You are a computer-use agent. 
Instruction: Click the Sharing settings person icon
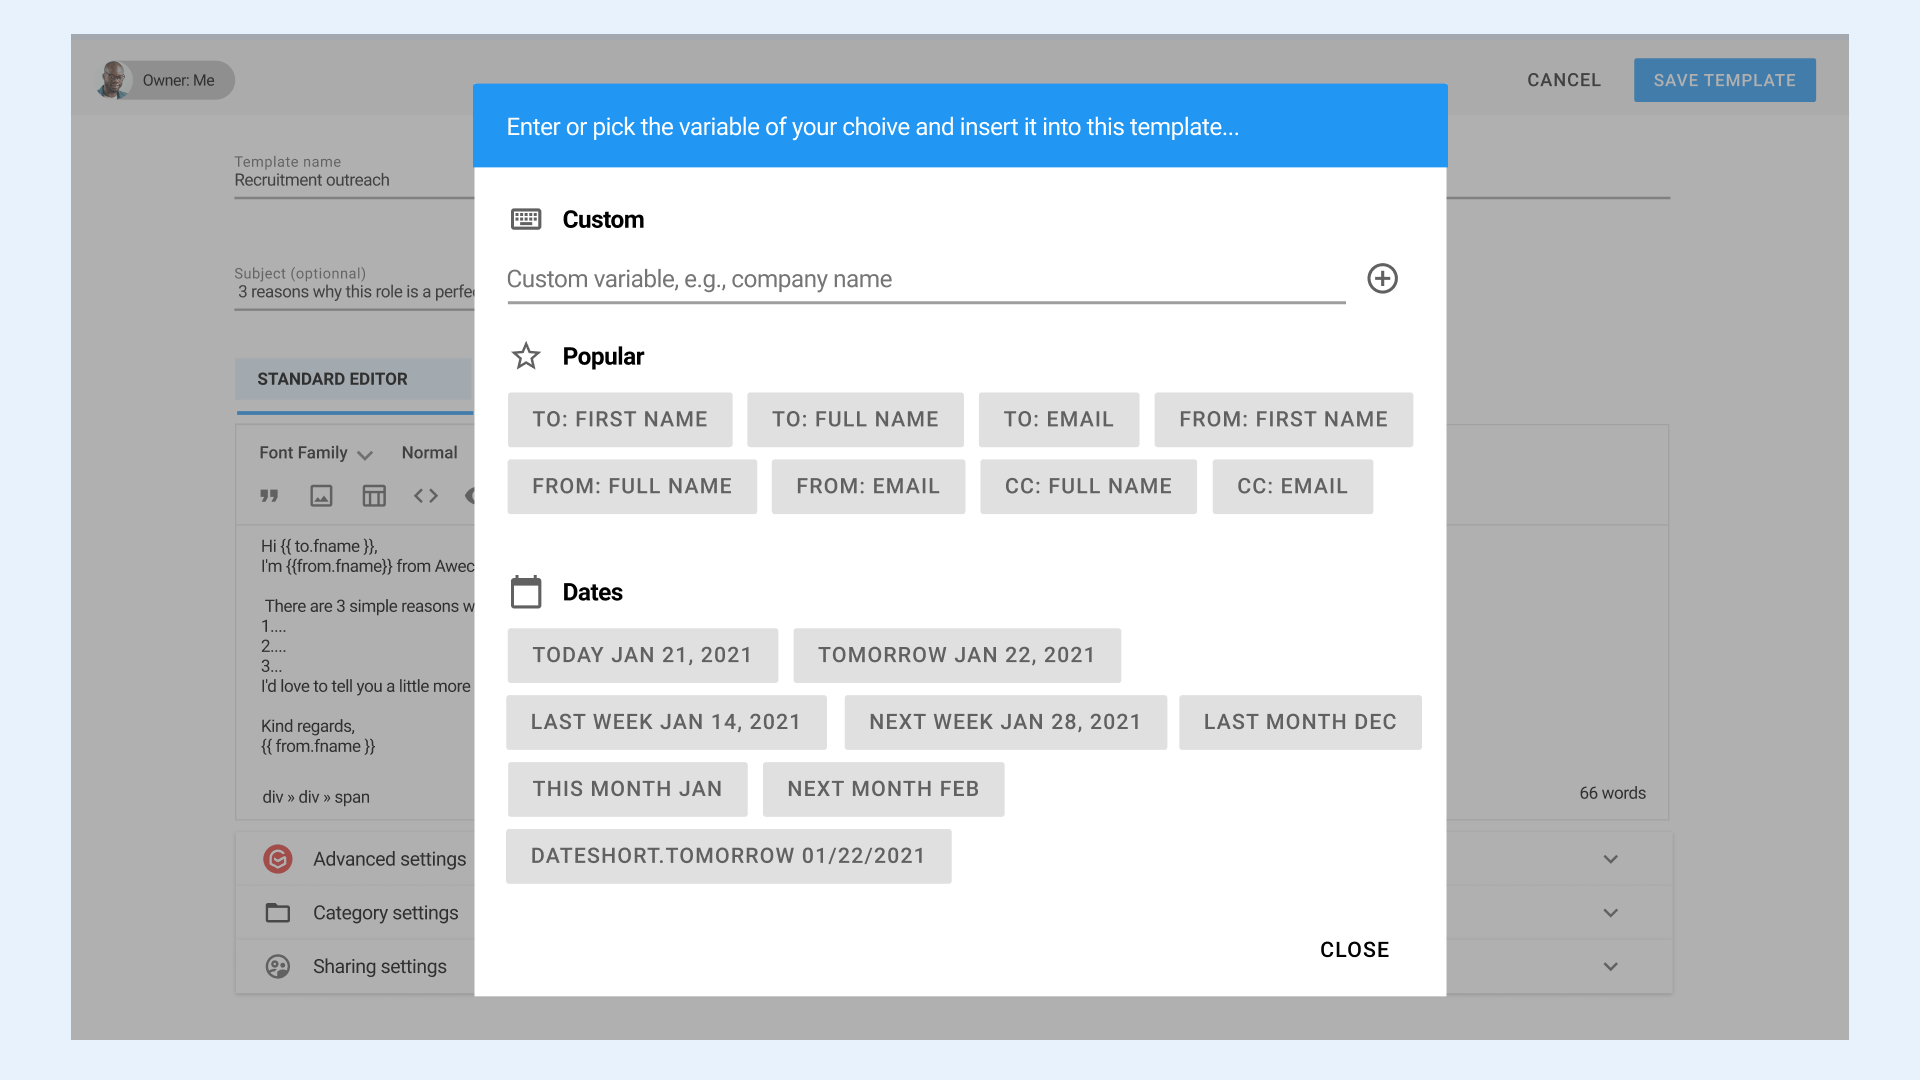pos(277,965)
